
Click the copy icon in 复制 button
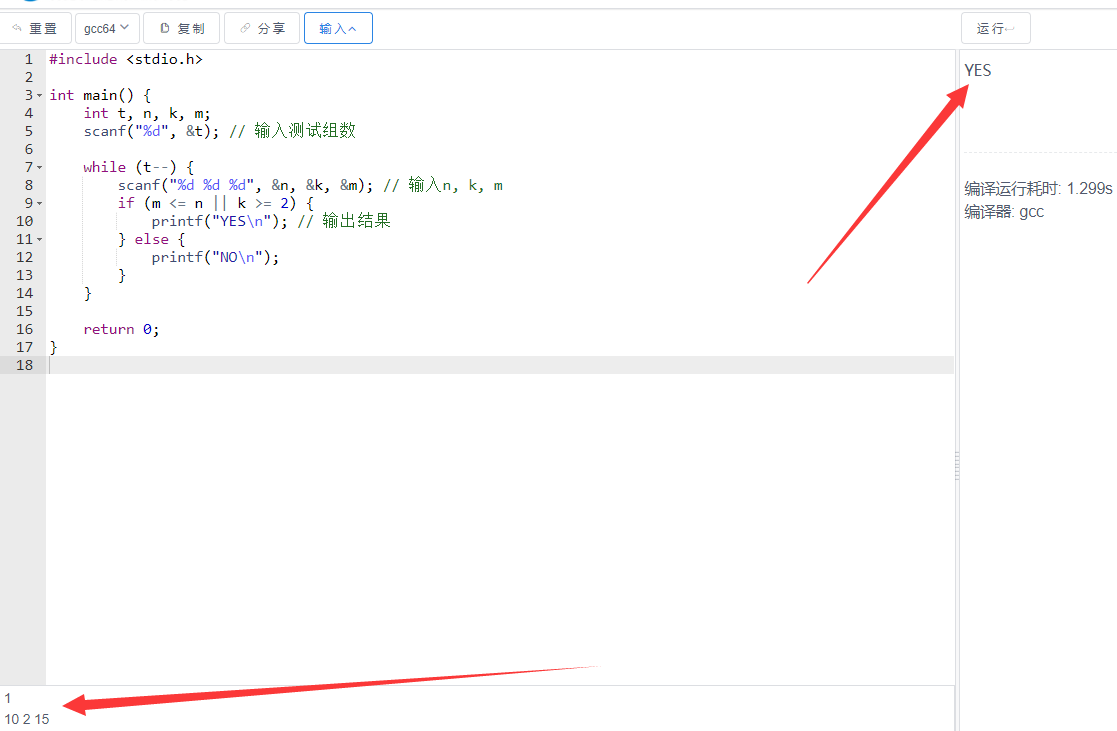pyautogui.click(x=165, y=28)
